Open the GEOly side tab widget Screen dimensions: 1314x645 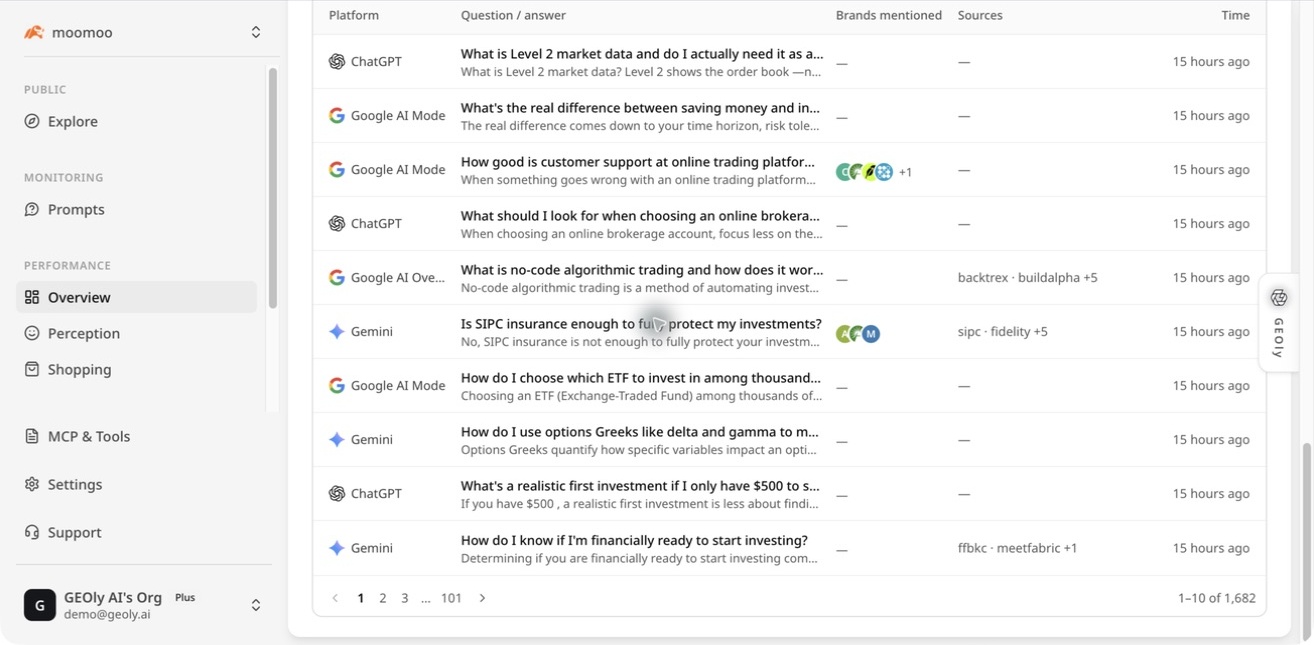1278,323
